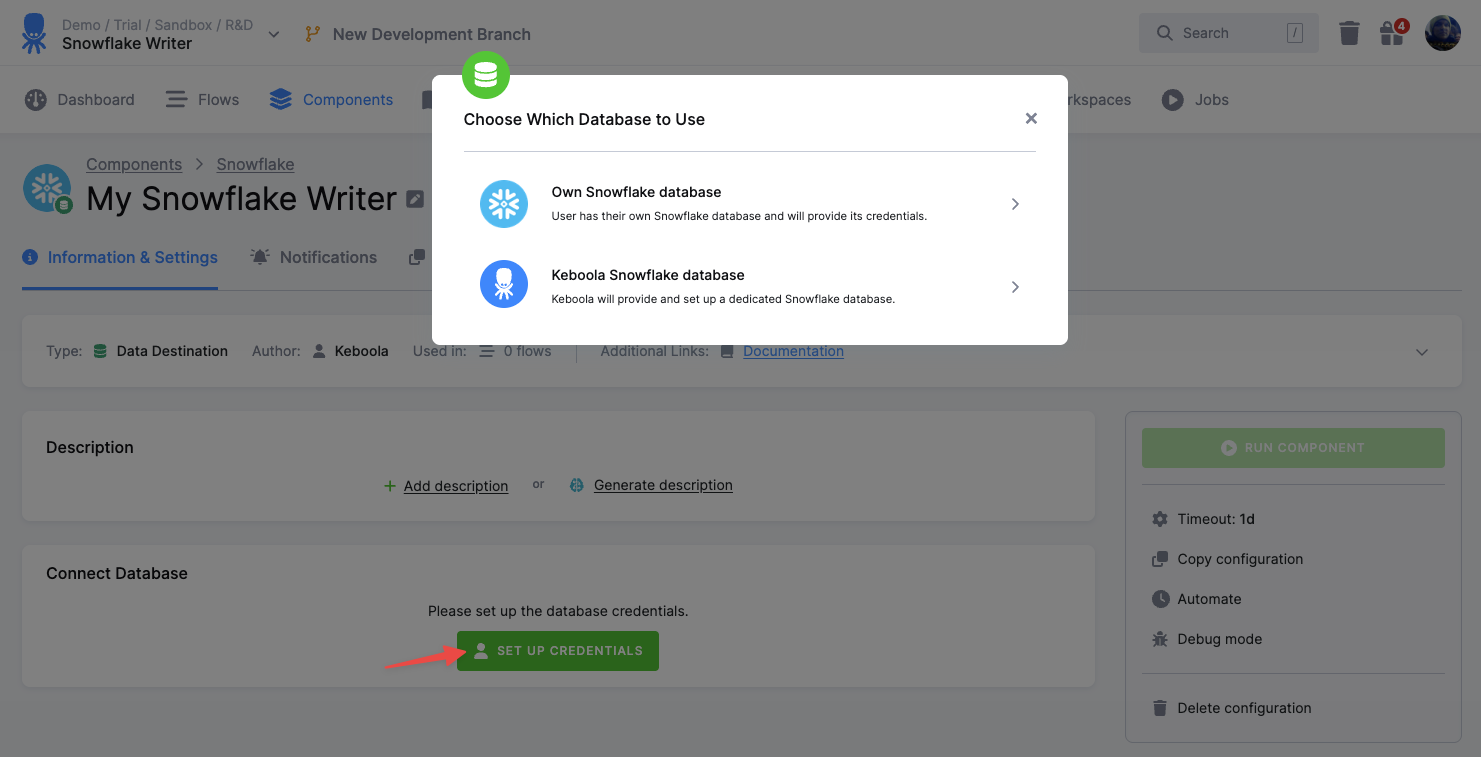The image size is (1481, 757).
Task: Click the New Development Branch label
Action: coord(432,34)
